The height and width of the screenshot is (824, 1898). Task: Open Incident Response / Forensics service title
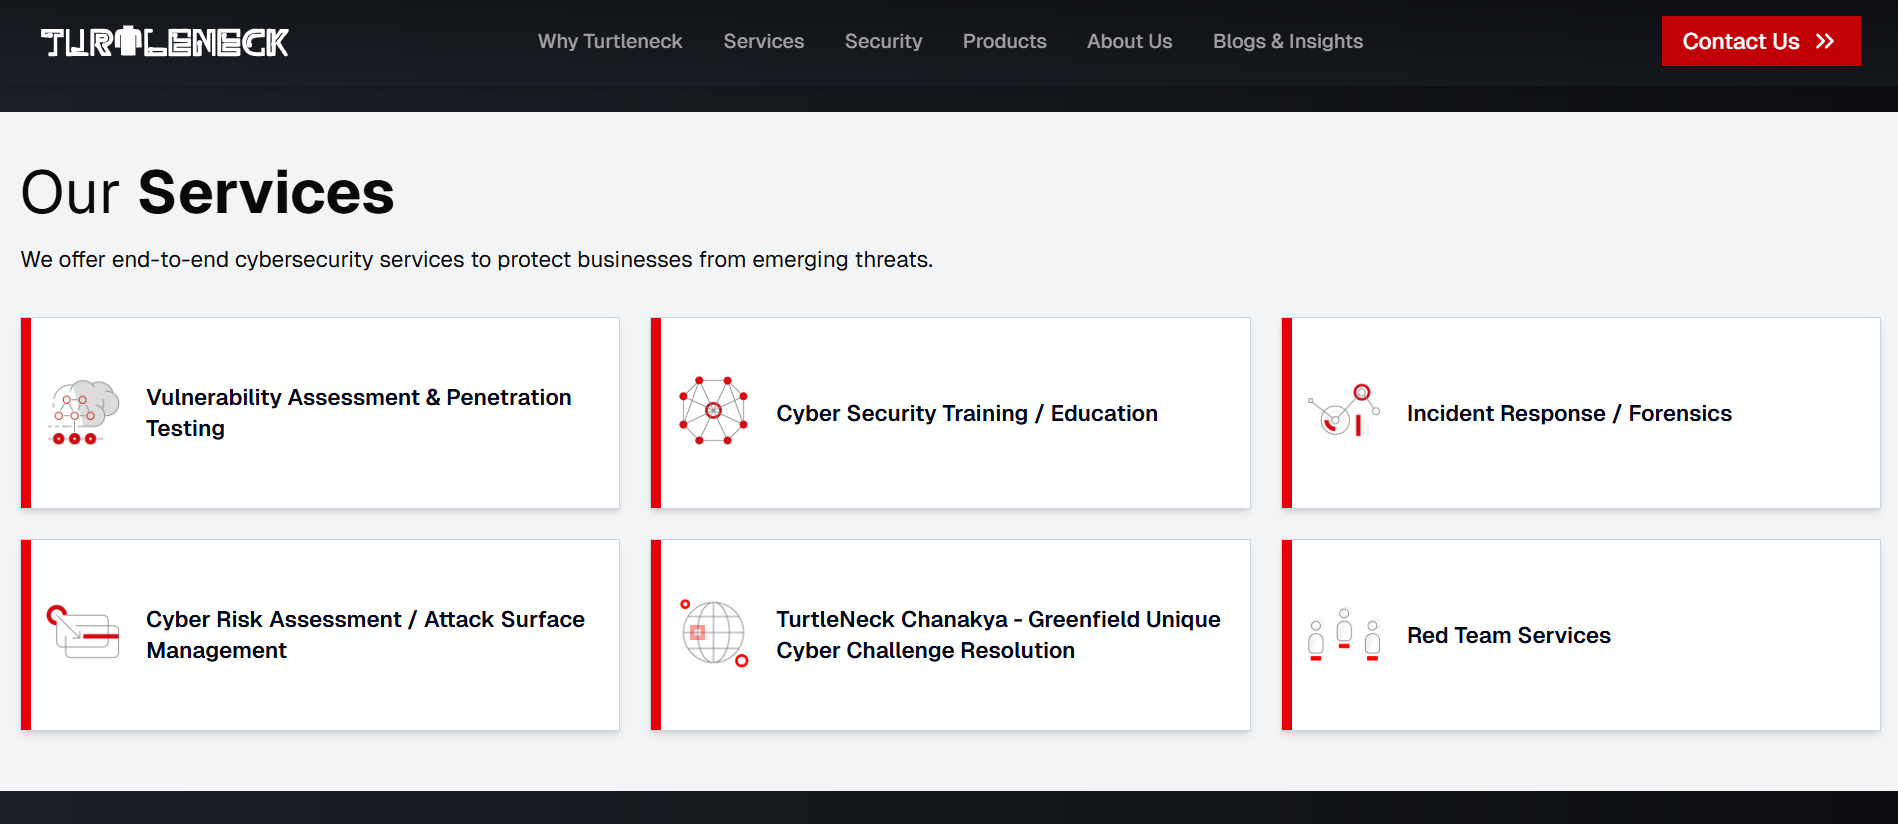1568,413
